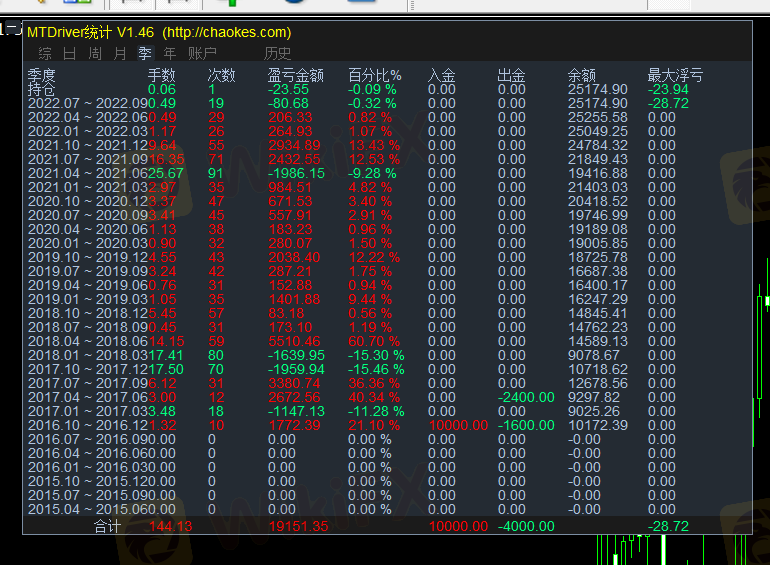The width and height of the screenshot is (770, 565).
Task: Click the 手数 column header
Action: (x=161, y=75)
